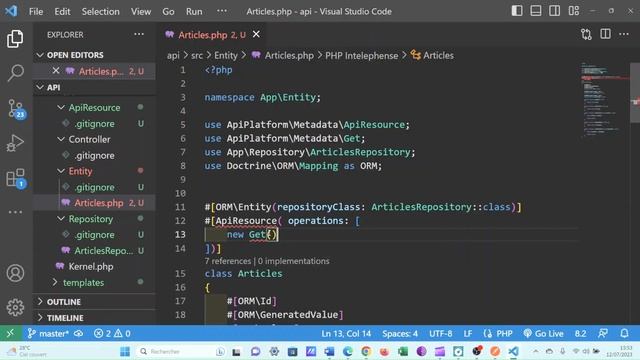
Task: Click the feedback icon in the status bar
Action: (603, 333)
